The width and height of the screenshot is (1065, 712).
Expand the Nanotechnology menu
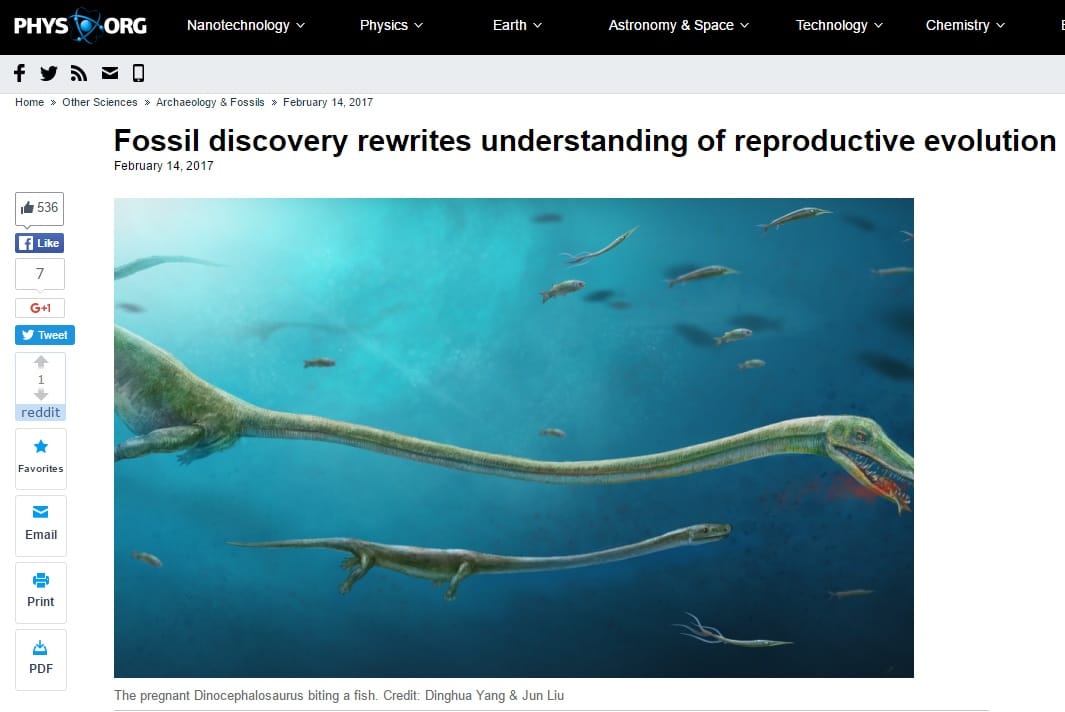pos(246,26)
